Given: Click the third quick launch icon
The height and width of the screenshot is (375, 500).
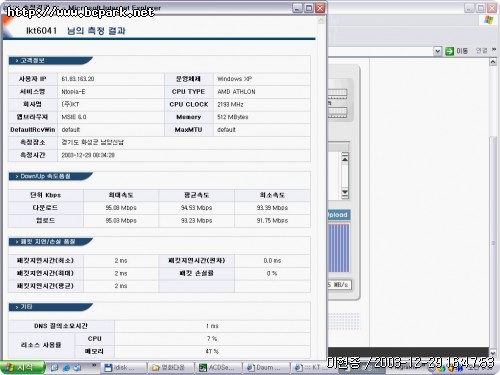Looking at the screenshot, I should click(x=78, y=367).
